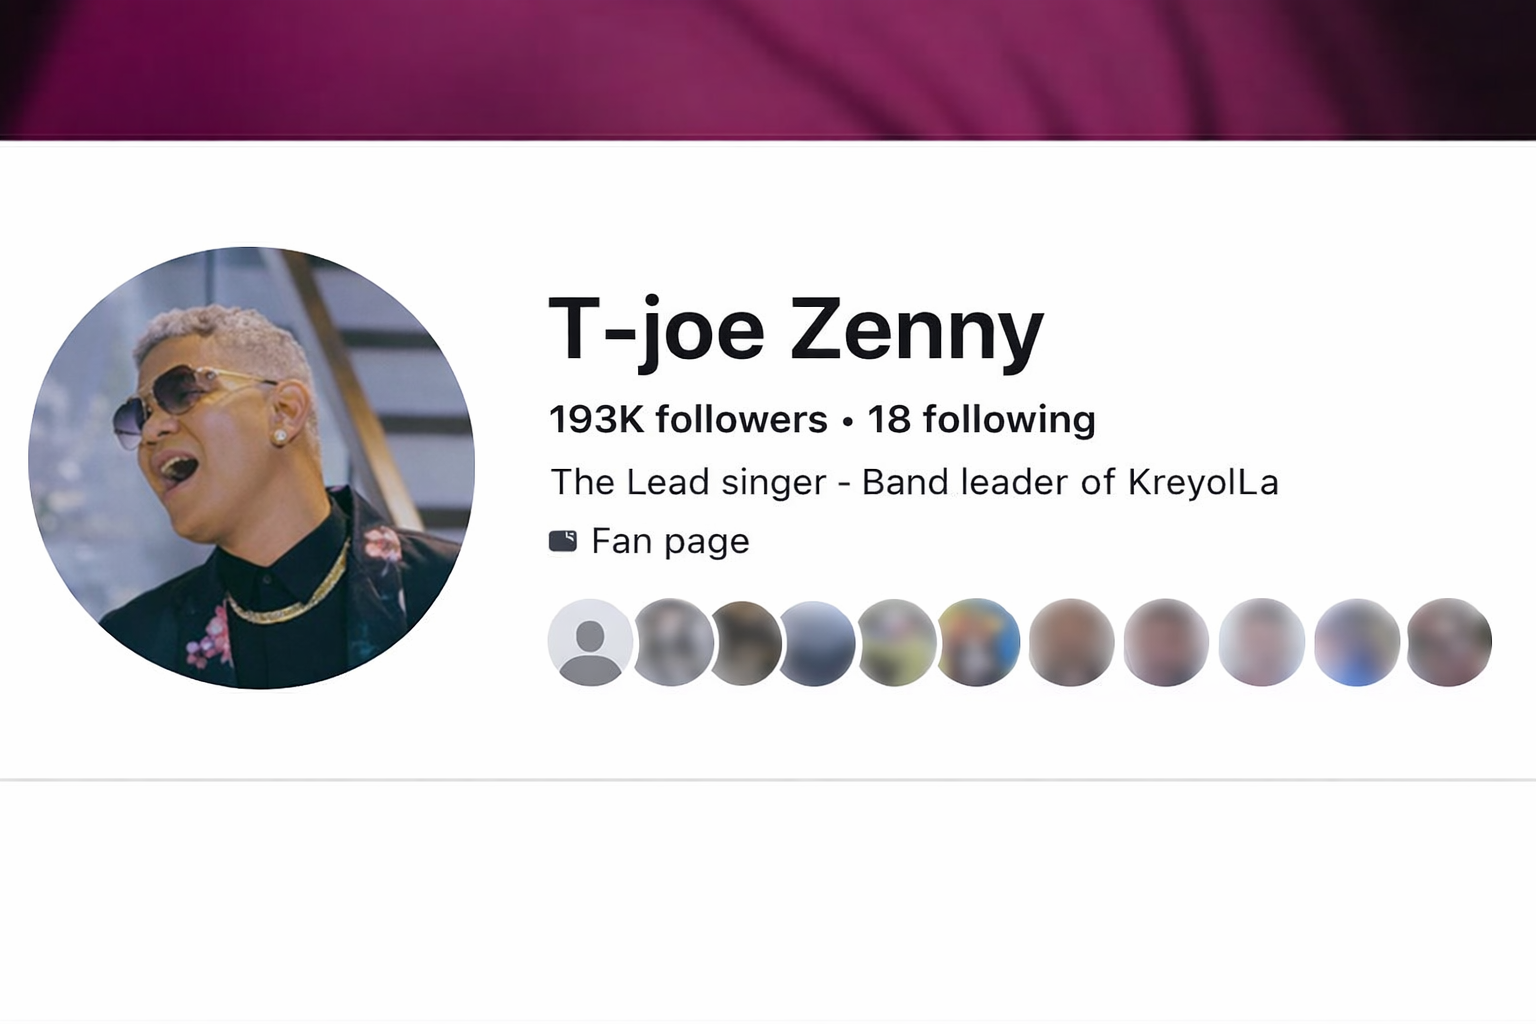Viewport: 1536px width, 1024px height.
Task: Open the 193K followers list
Action: 688,419
